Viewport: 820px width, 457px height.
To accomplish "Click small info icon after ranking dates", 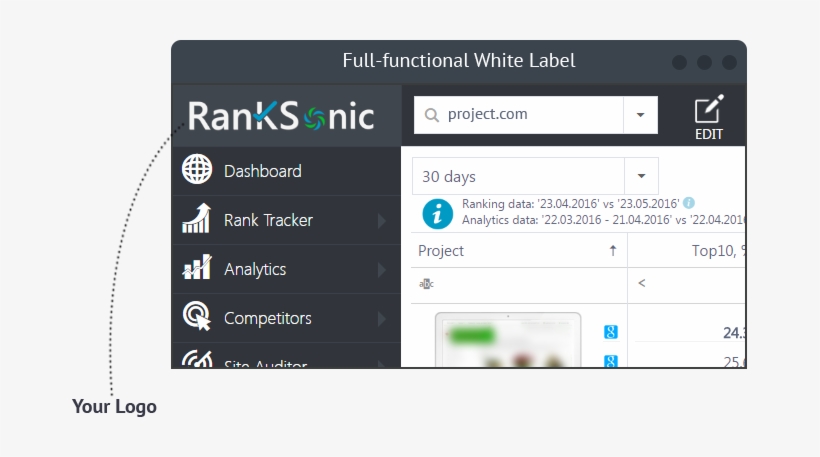I will (x=689, y=203).
